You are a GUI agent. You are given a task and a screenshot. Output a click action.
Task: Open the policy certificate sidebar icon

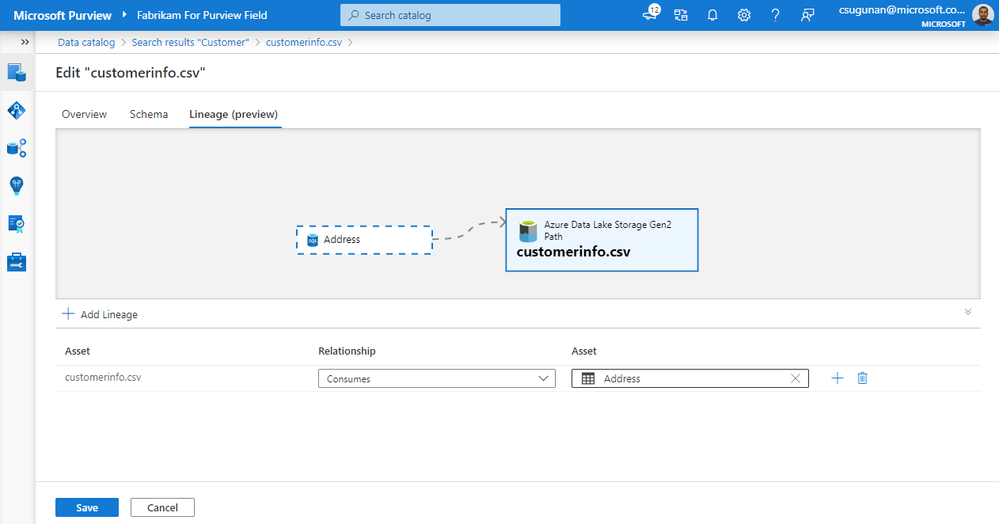pos(17,224)
